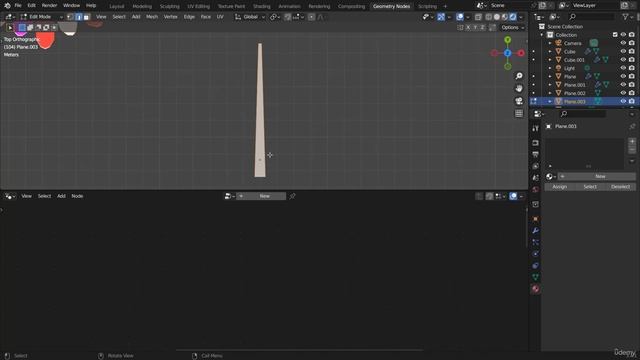Select the extend selection mode icon
Image resolution: width=640 pixels, height=360 pixels.
[x=30, y=27]
